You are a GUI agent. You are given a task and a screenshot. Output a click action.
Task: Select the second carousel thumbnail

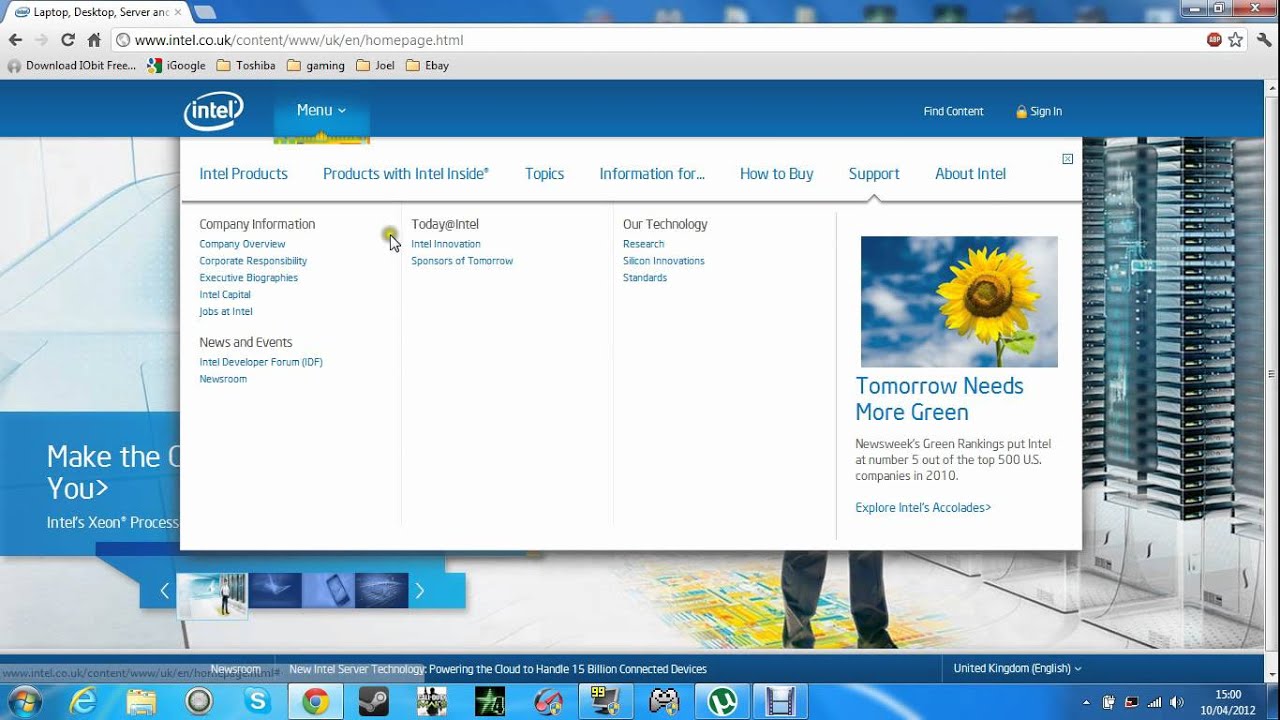(275, 591)
